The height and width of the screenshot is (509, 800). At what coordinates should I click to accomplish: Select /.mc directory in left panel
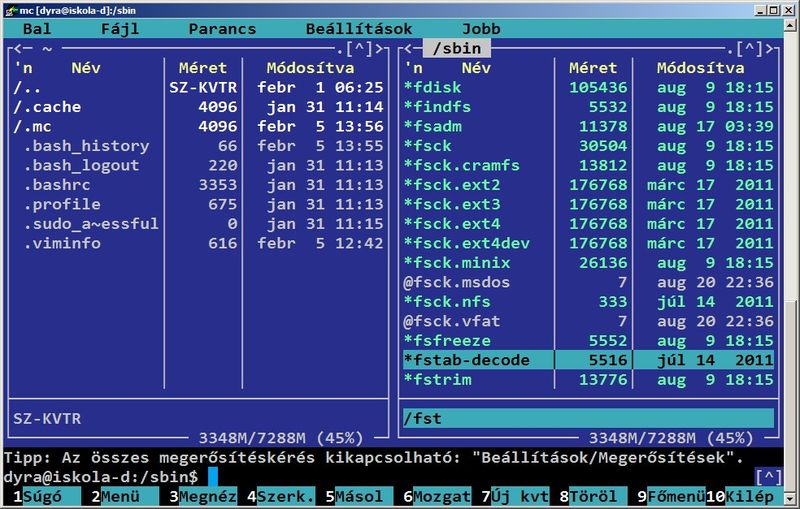[198, 126]
